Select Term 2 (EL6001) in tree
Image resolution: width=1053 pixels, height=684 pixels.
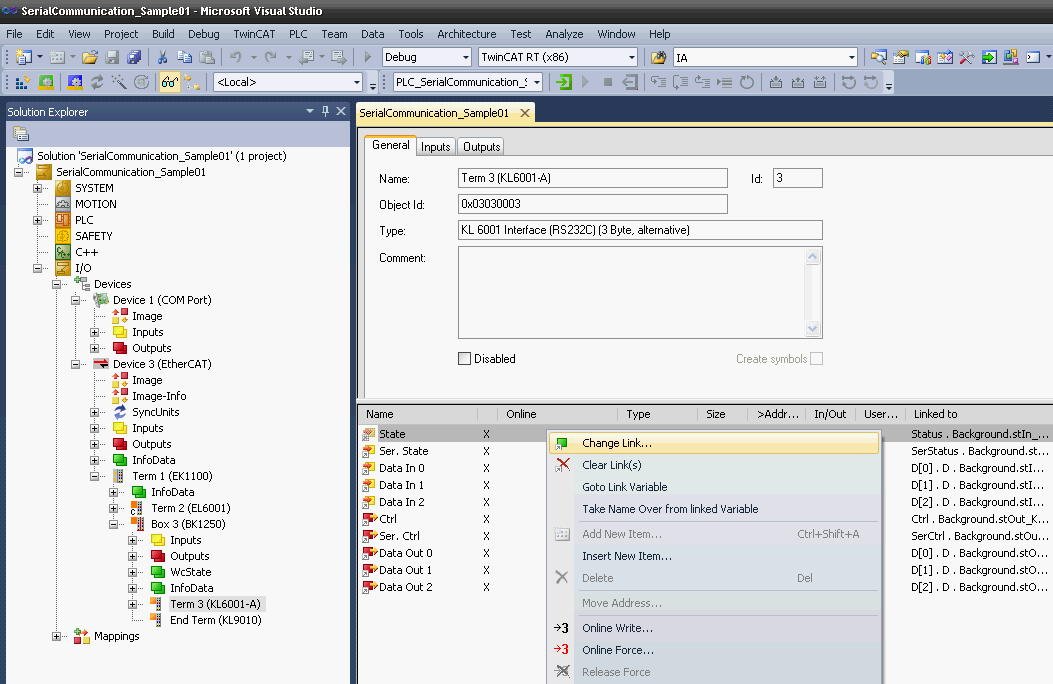pyautogui.click(x=191, y=508)
